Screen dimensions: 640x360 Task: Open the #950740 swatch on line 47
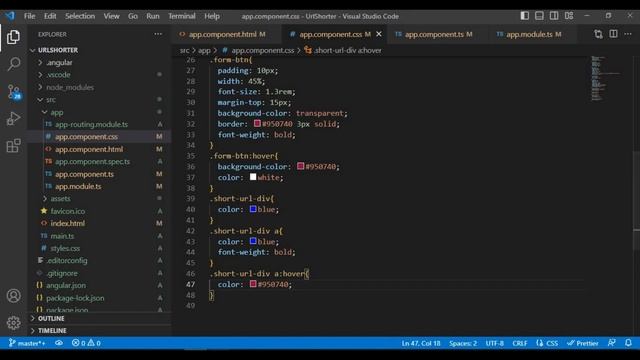253,284
